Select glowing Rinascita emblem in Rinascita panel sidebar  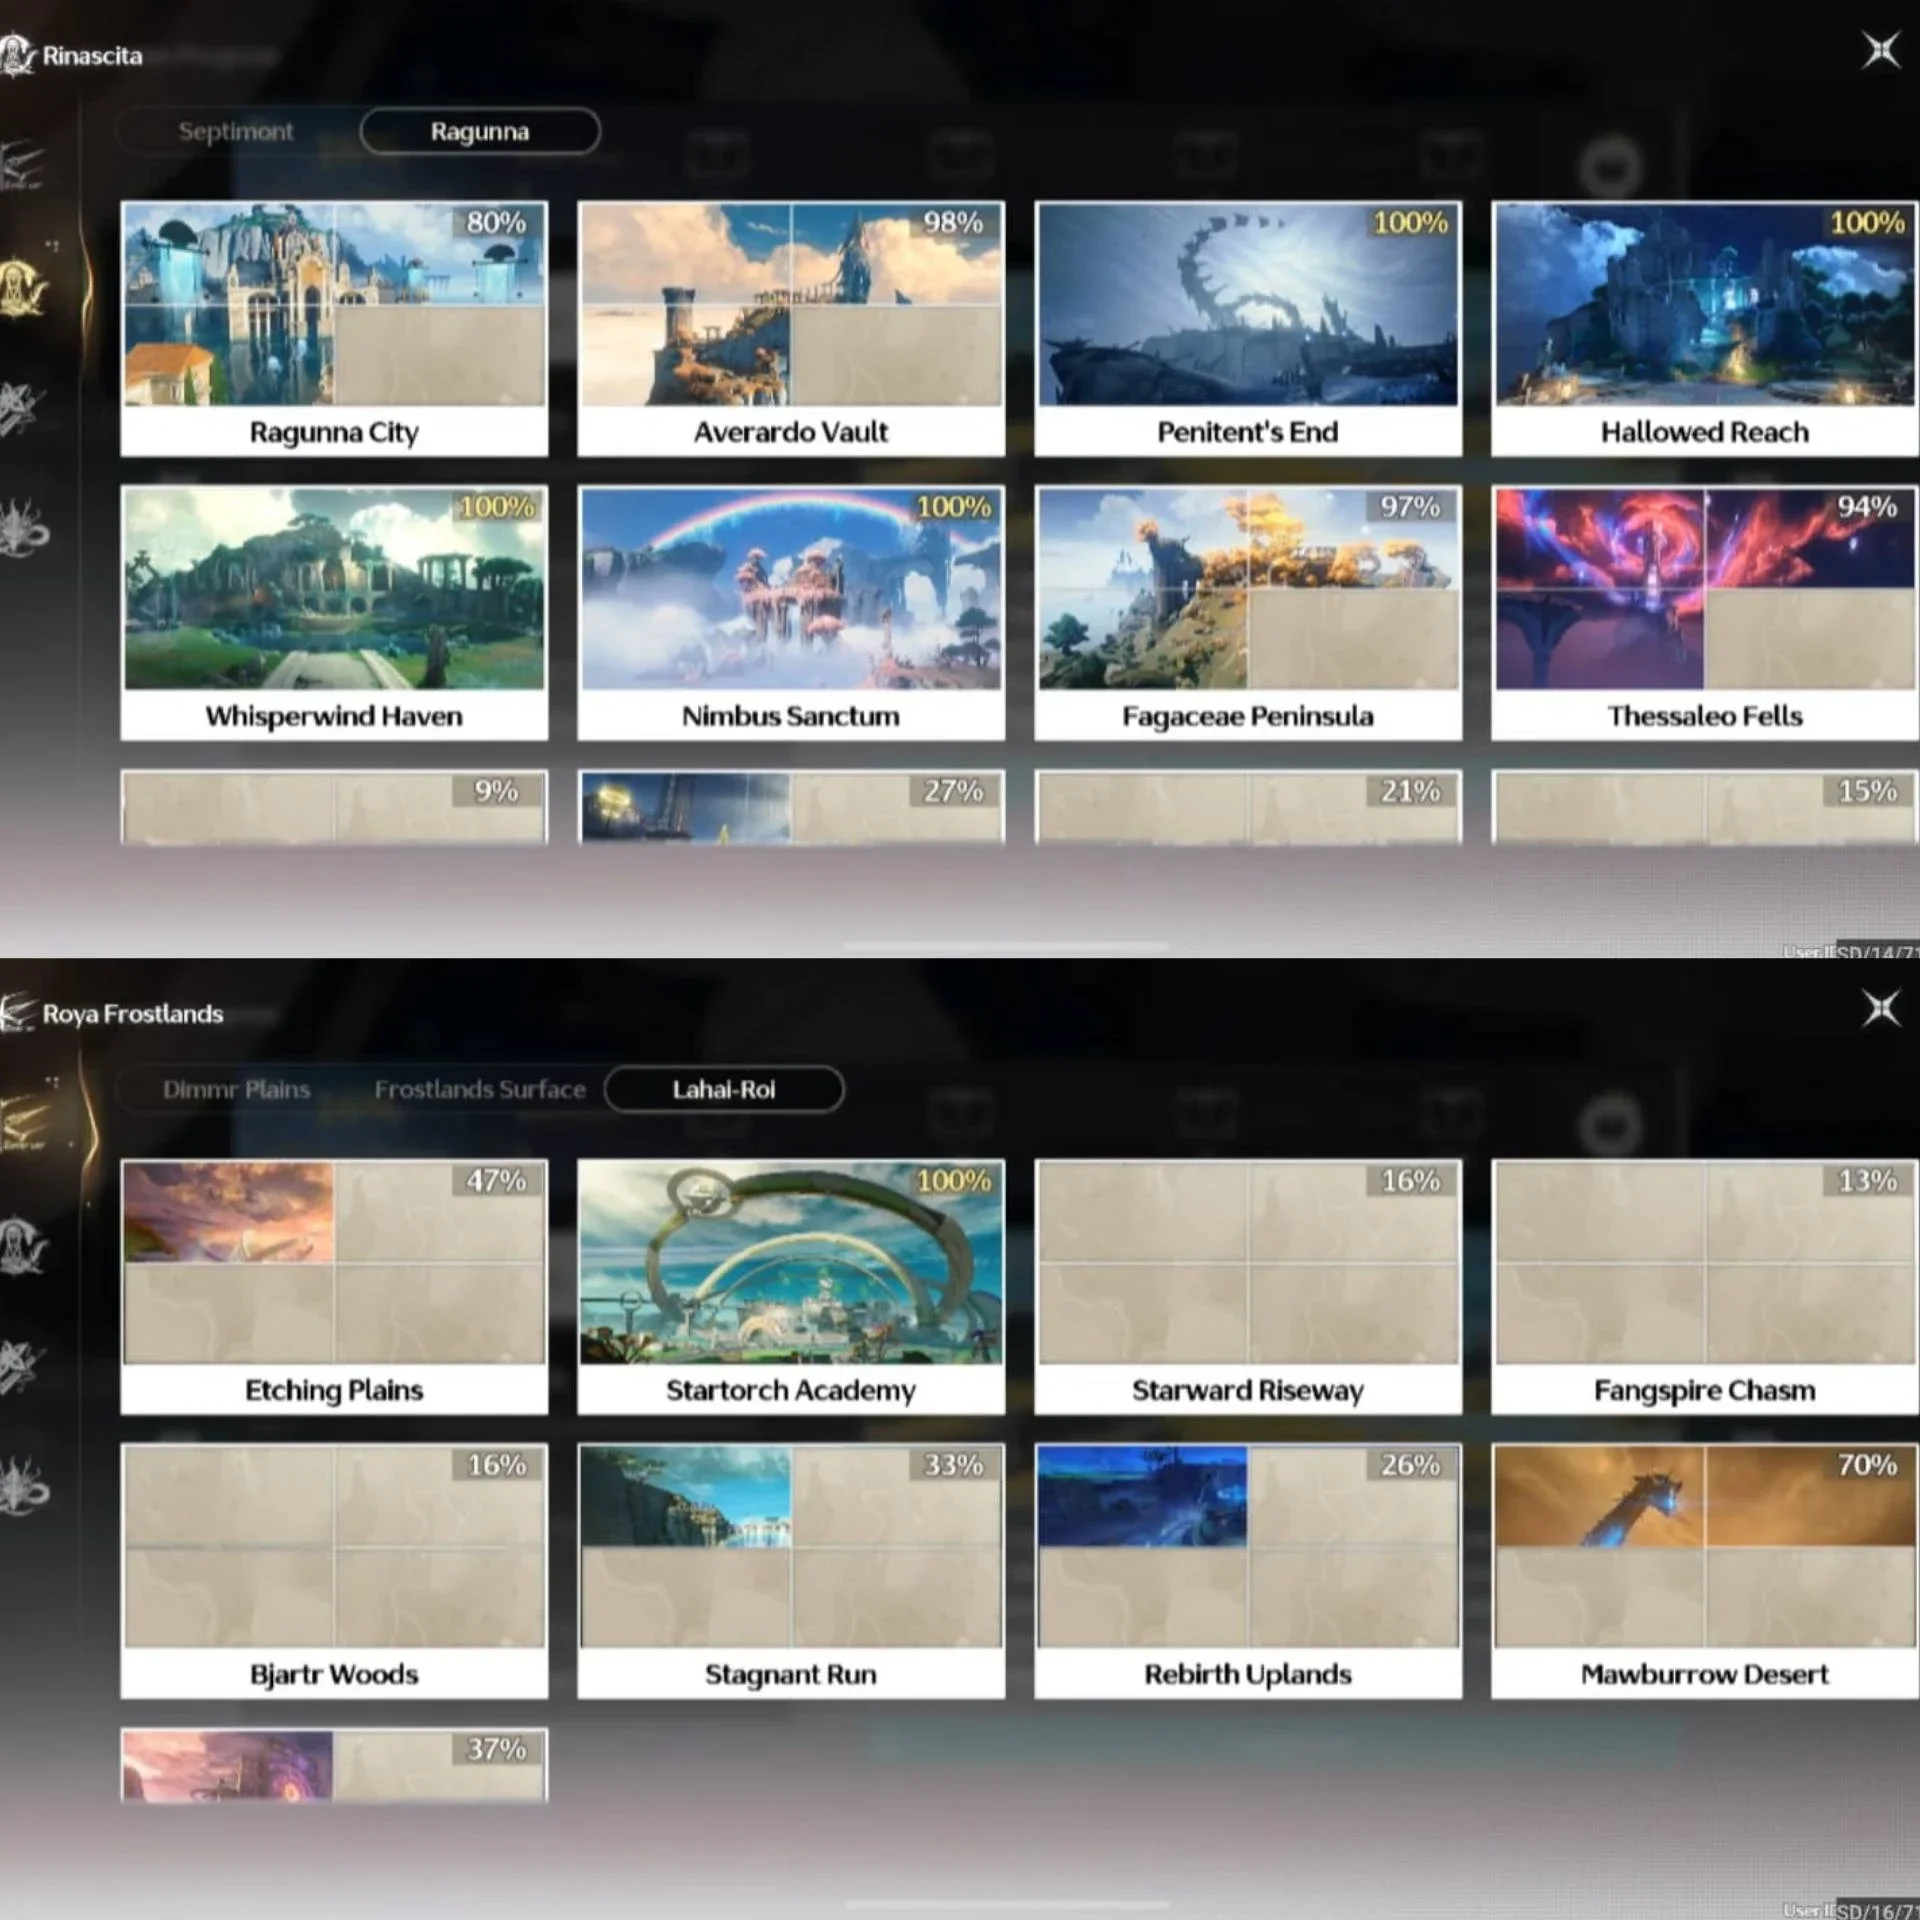(24, 290)
